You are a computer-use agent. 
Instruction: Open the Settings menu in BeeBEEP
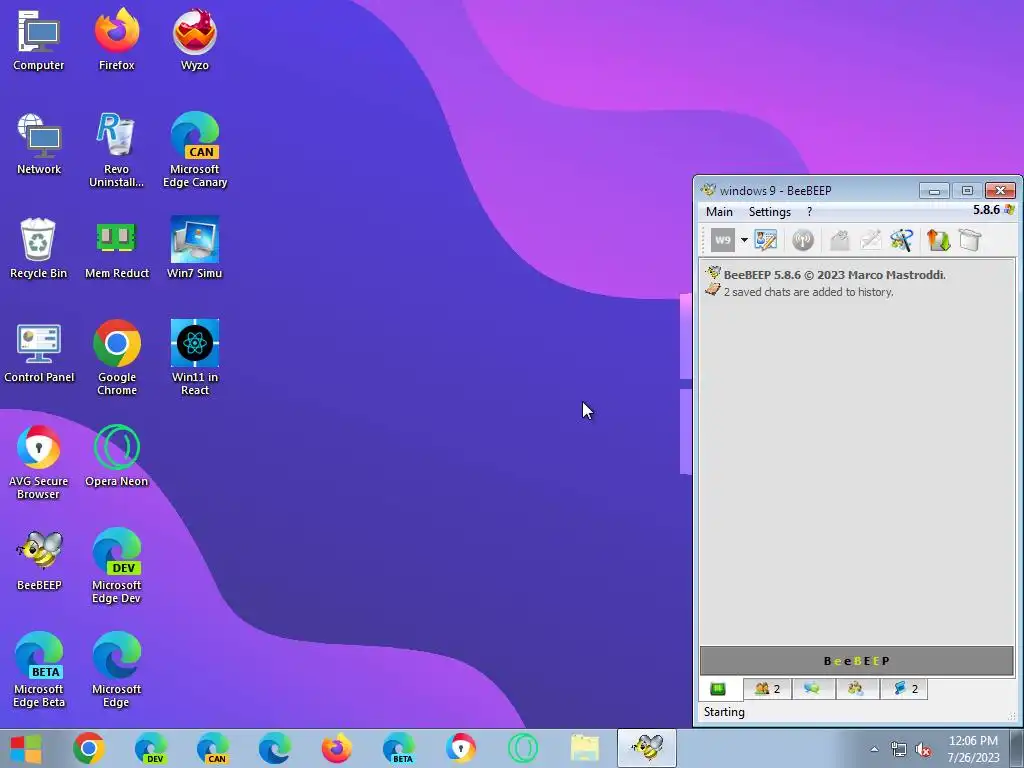pyautogui.click(x=769, y=212)
